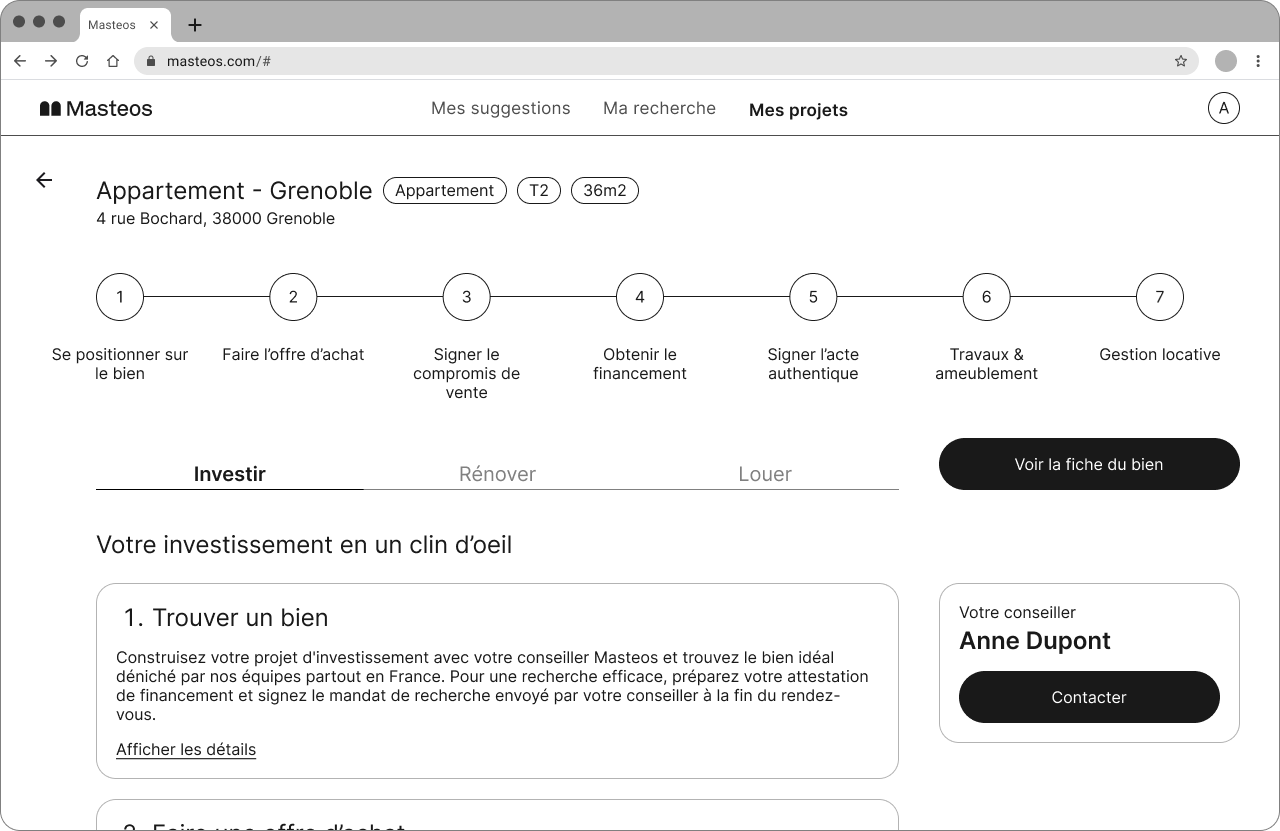The image size is (1280, 831).
Task: Open Ma recherche in the navigation
Action: pyautogui.click(x=660, y=109)
